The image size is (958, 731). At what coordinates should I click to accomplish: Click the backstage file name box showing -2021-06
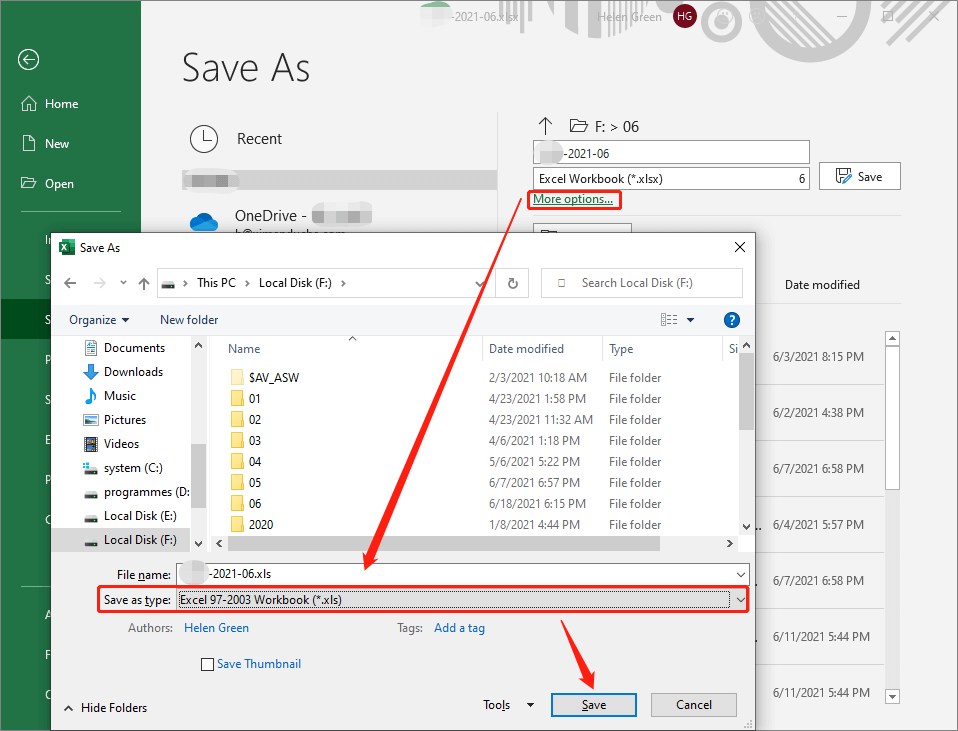pos(671,153)
